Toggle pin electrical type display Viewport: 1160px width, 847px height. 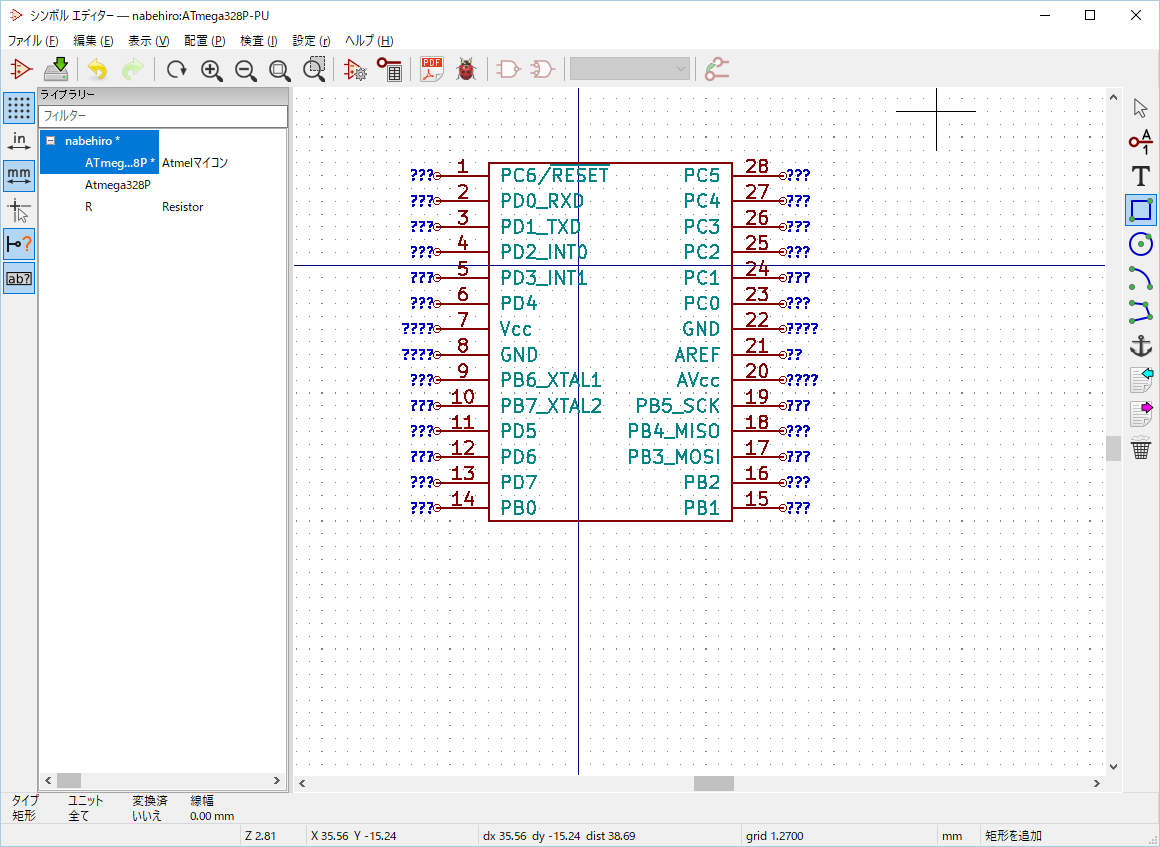click(18, 244)
